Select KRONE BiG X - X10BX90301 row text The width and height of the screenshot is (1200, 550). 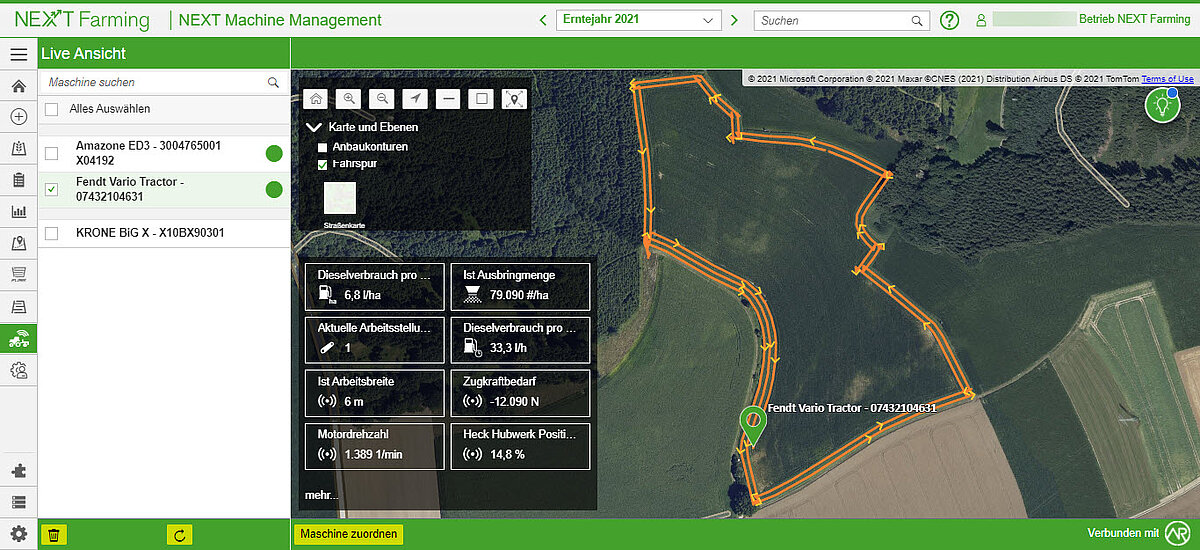[150, 233]
